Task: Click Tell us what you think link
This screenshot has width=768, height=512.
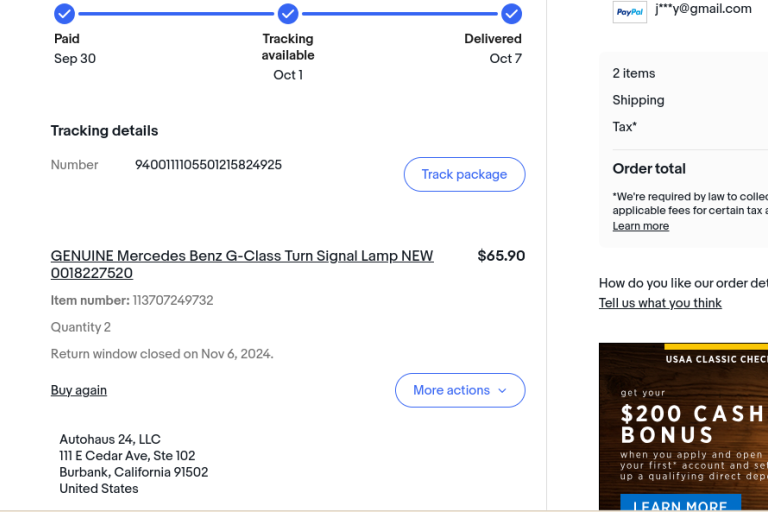Action: point(660,303)
